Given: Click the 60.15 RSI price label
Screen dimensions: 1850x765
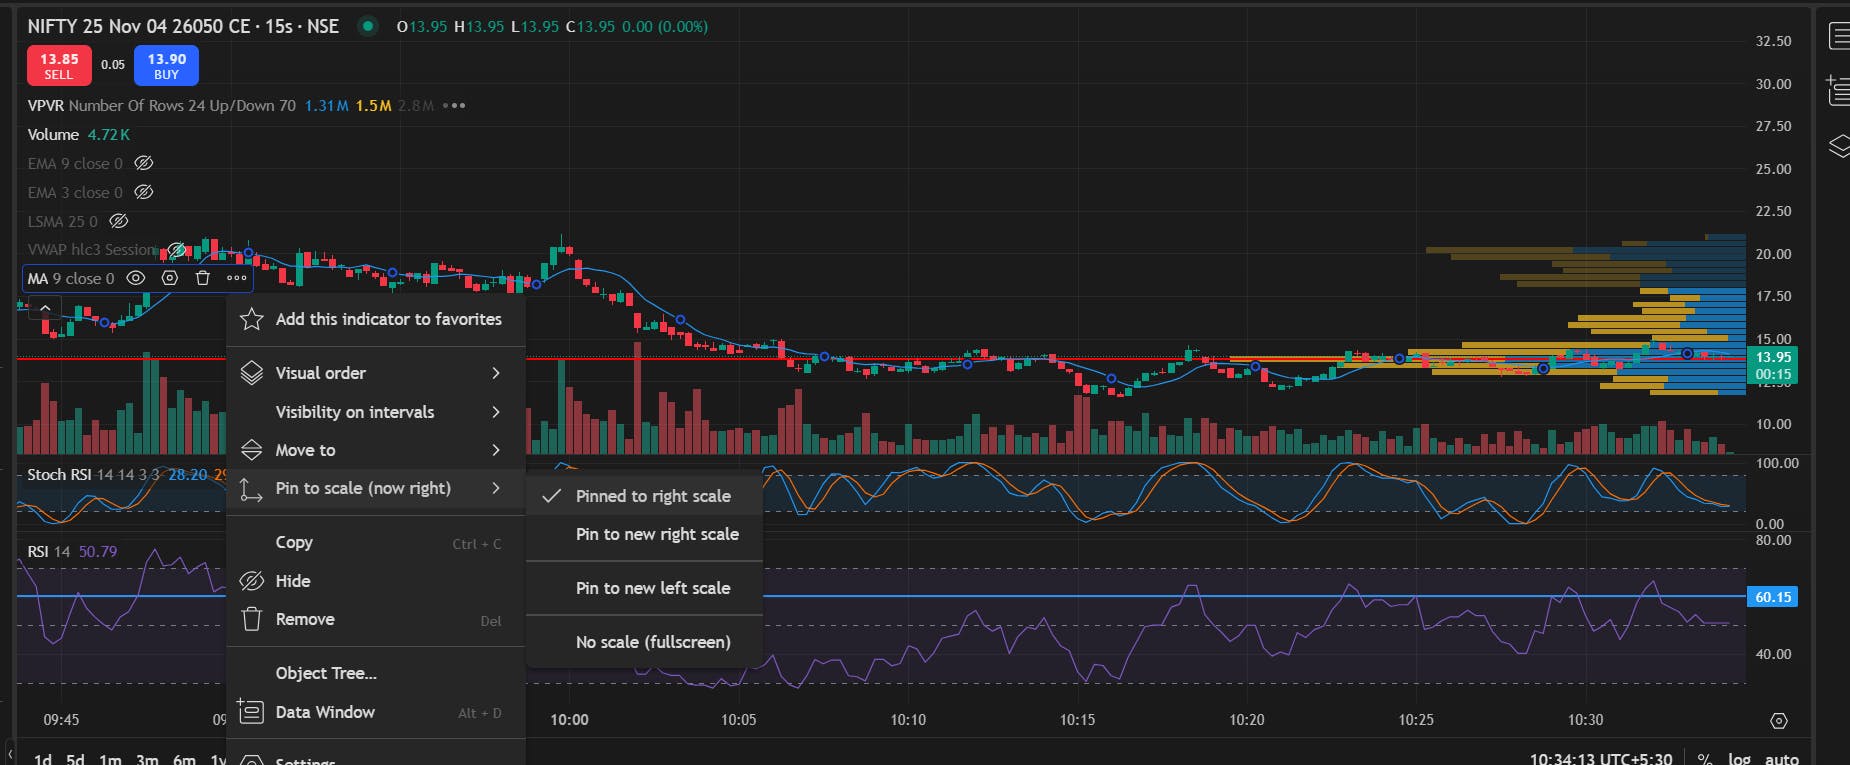Looking at the screenshot, I should pos(1772,597).
